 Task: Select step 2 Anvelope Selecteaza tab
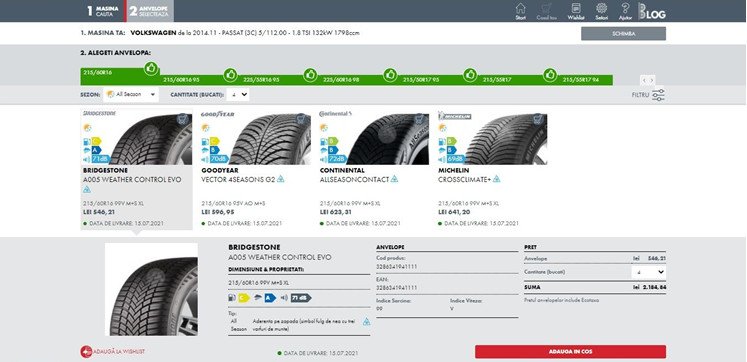(150, 11)
